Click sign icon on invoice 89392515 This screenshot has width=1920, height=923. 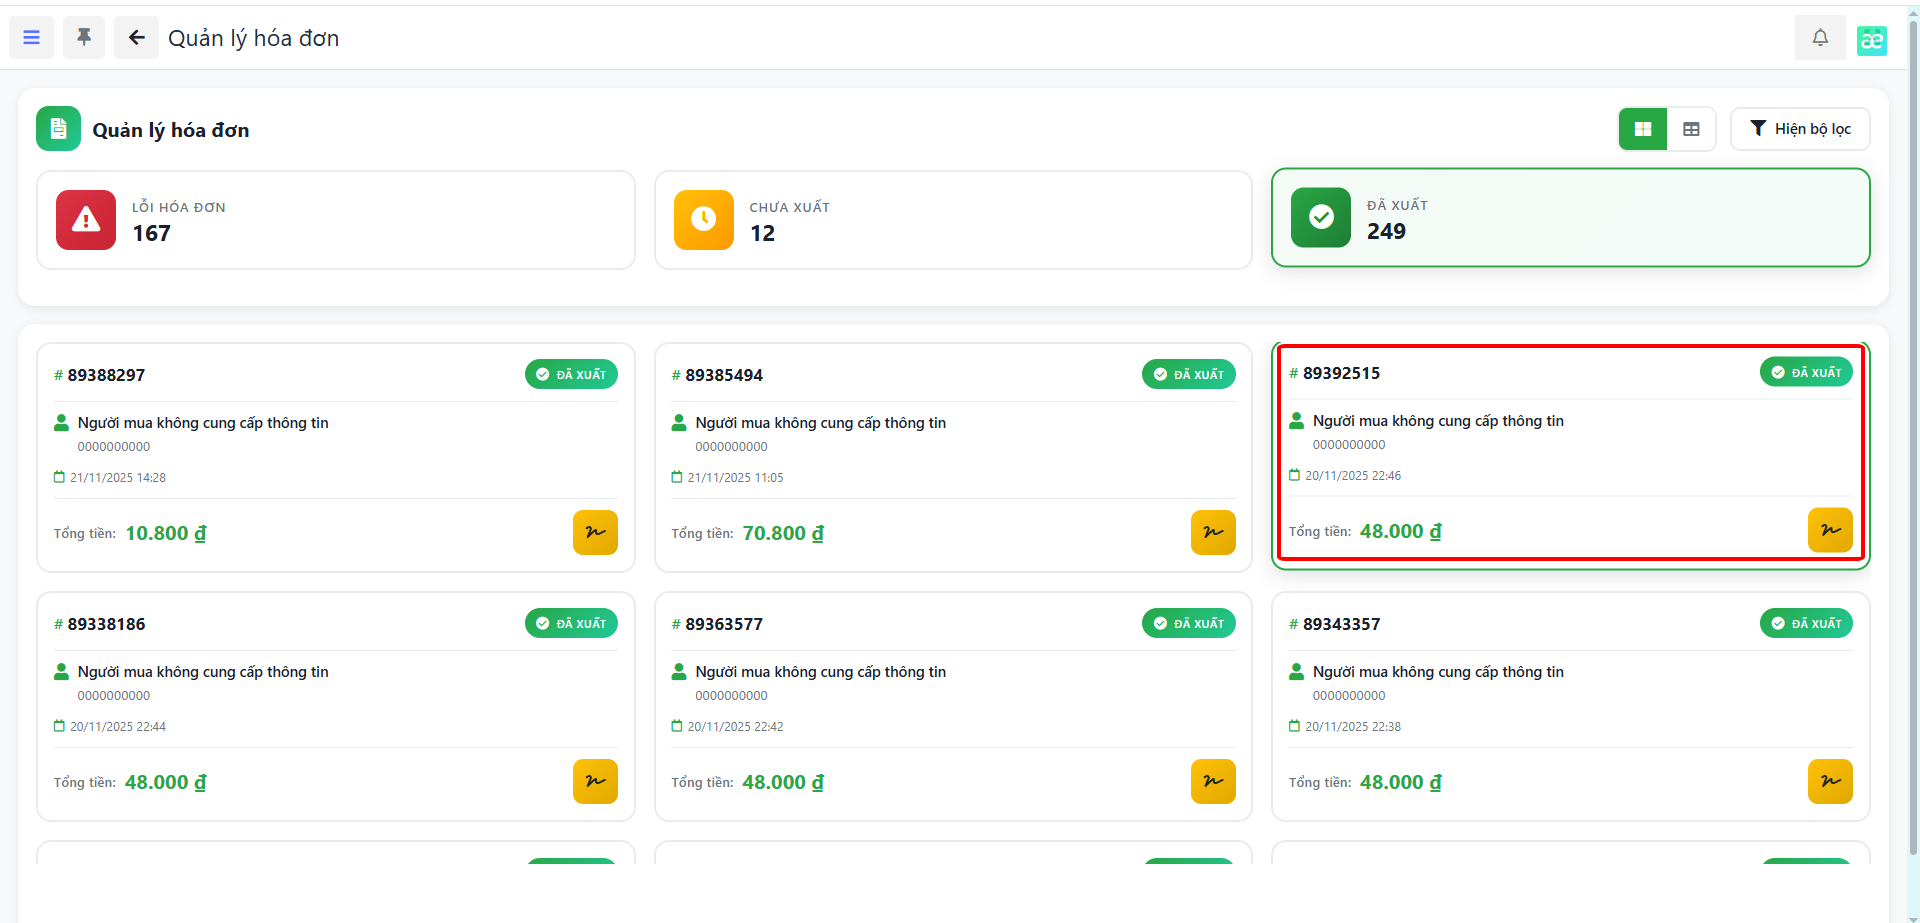click(x=1830, y=530)
